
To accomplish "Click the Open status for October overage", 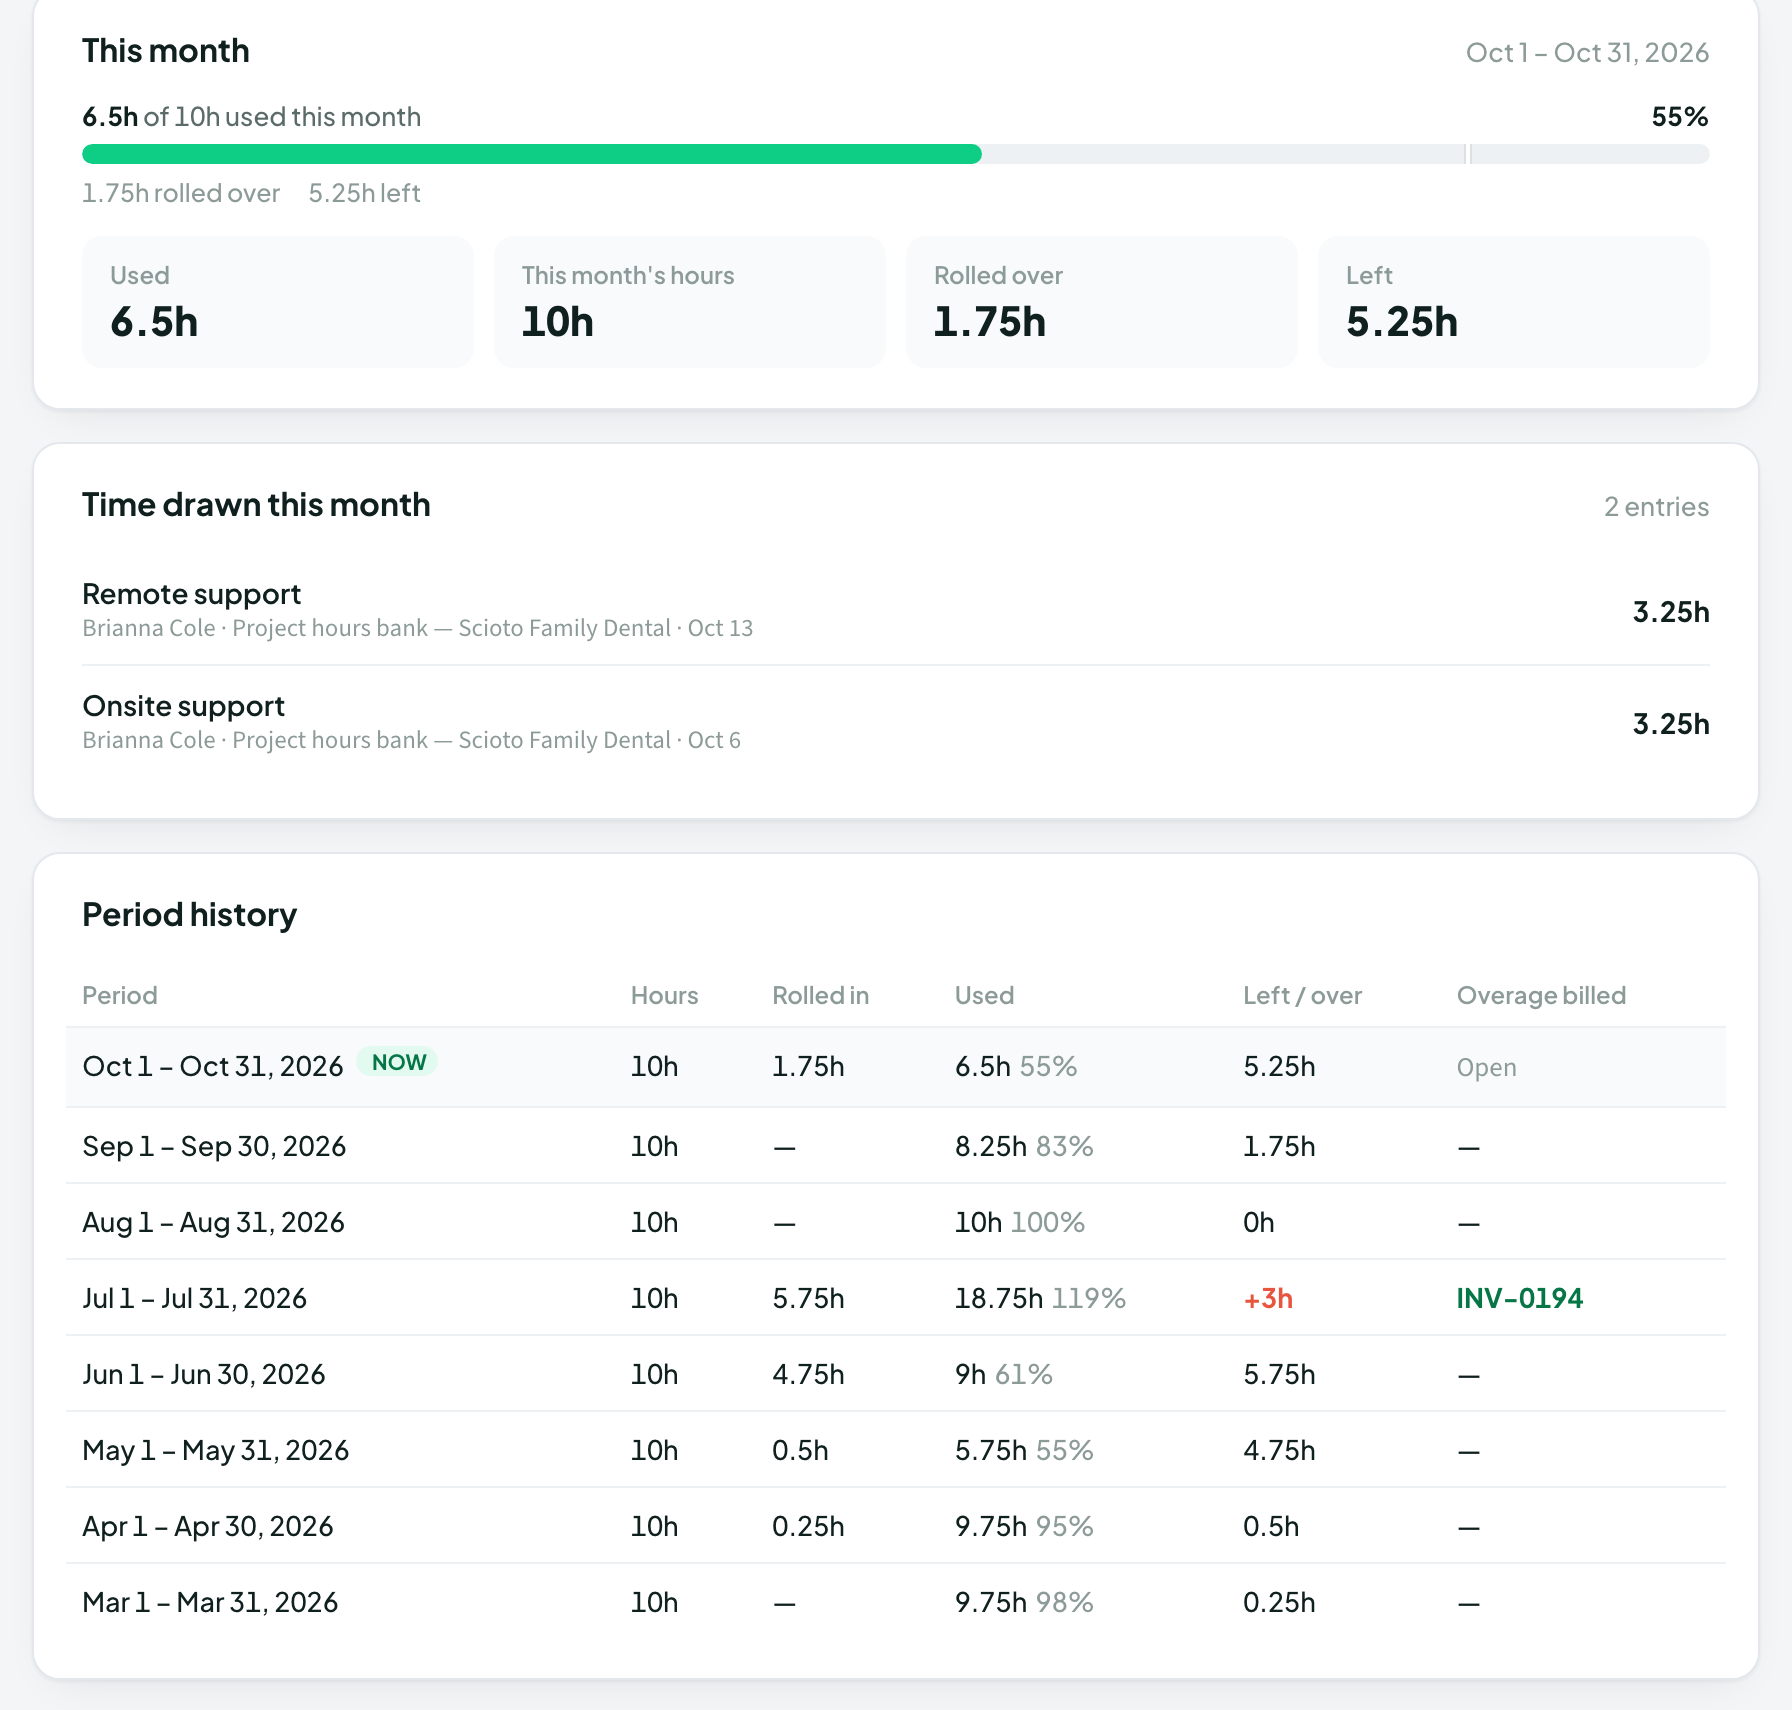I will click(1486, 1067).
